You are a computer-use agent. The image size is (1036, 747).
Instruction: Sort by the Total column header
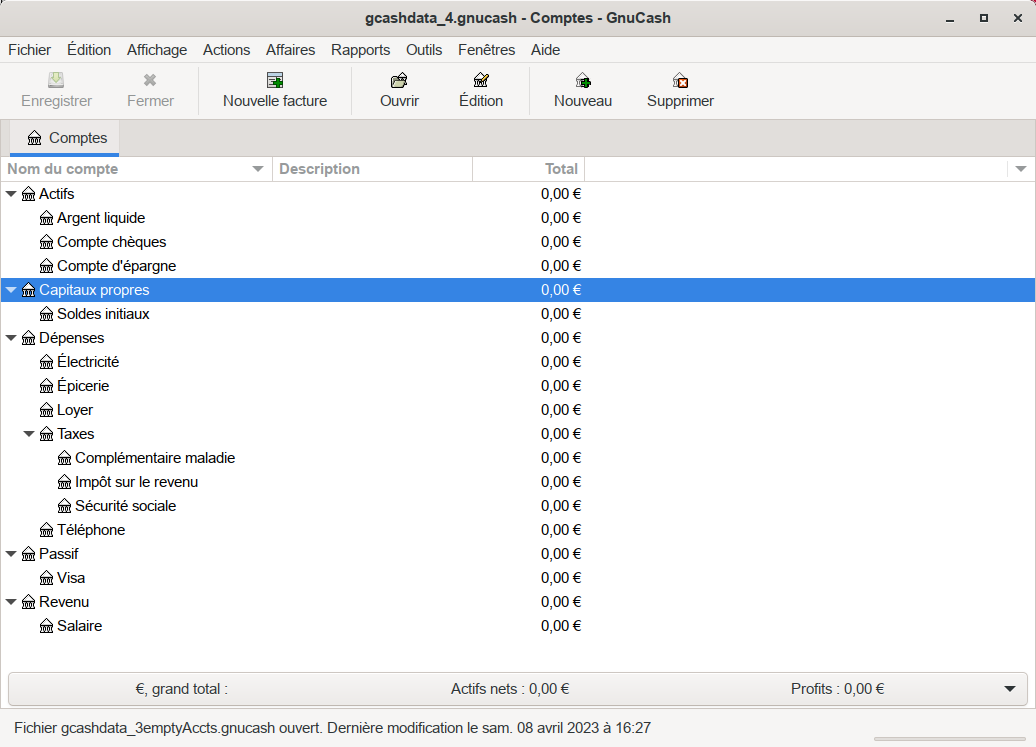(x=528, y=169)
